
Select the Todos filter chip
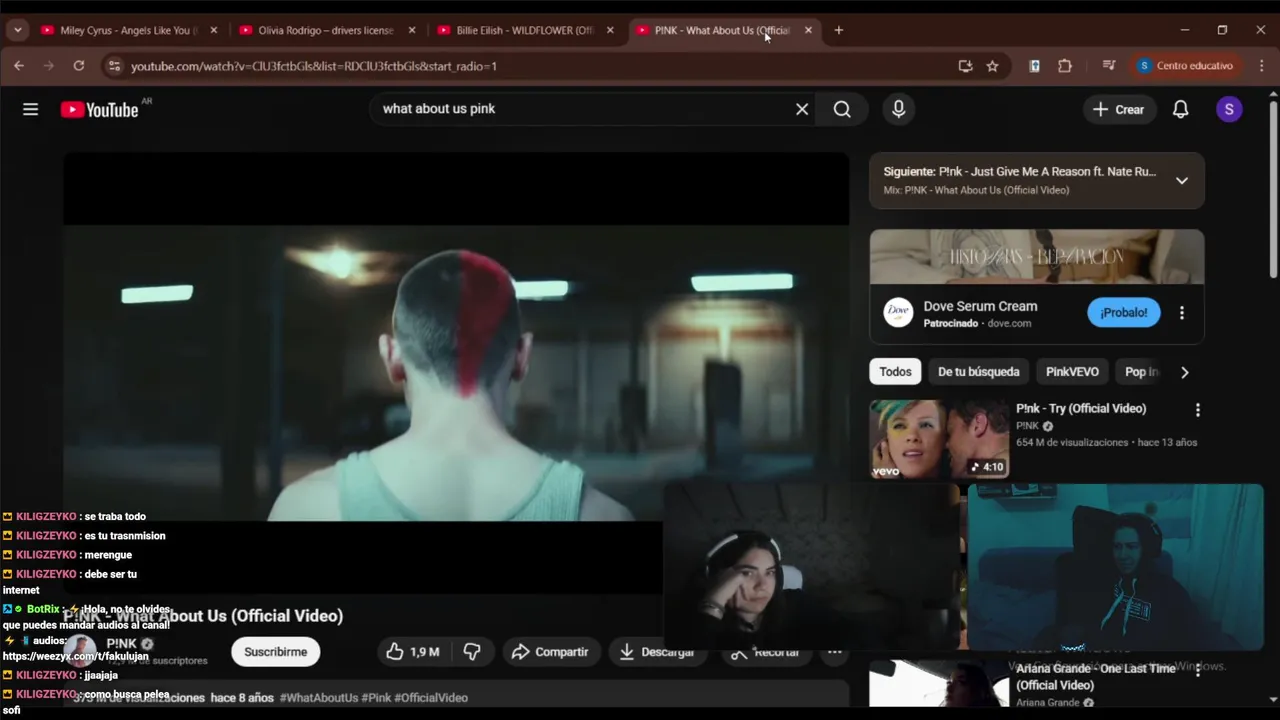point(895,372)
